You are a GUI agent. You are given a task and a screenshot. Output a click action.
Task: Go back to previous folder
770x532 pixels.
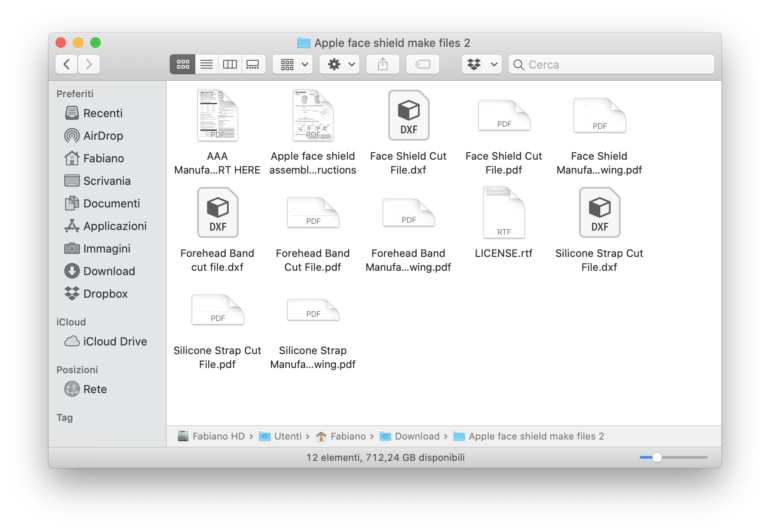(x=67, y=64)
